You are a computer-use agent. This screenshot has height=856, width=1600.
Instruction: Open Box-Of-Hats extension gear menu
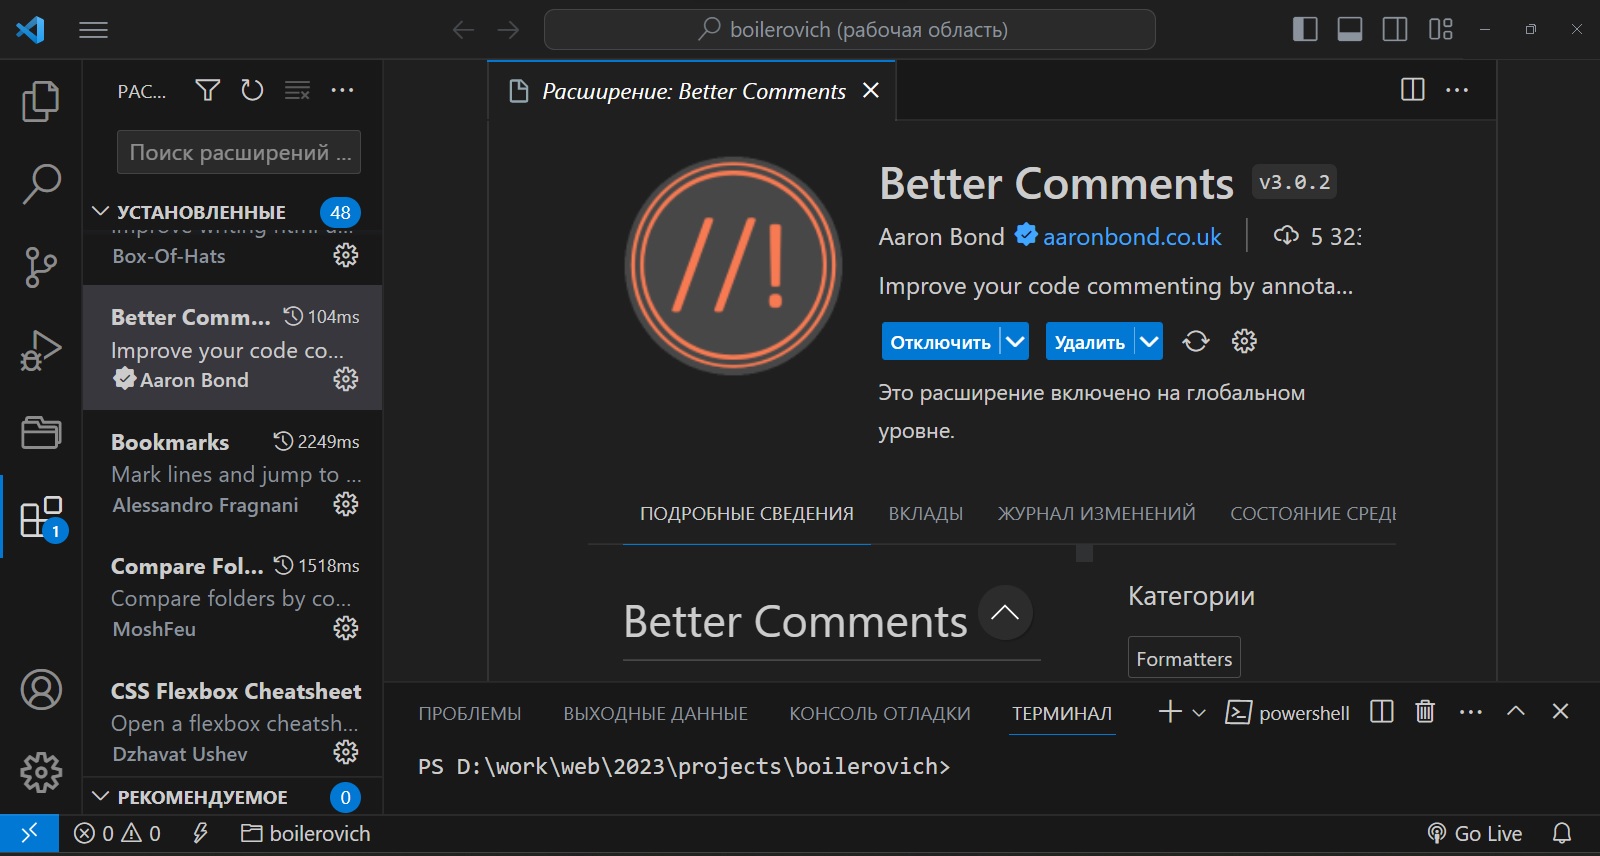(x=346, y=255)
